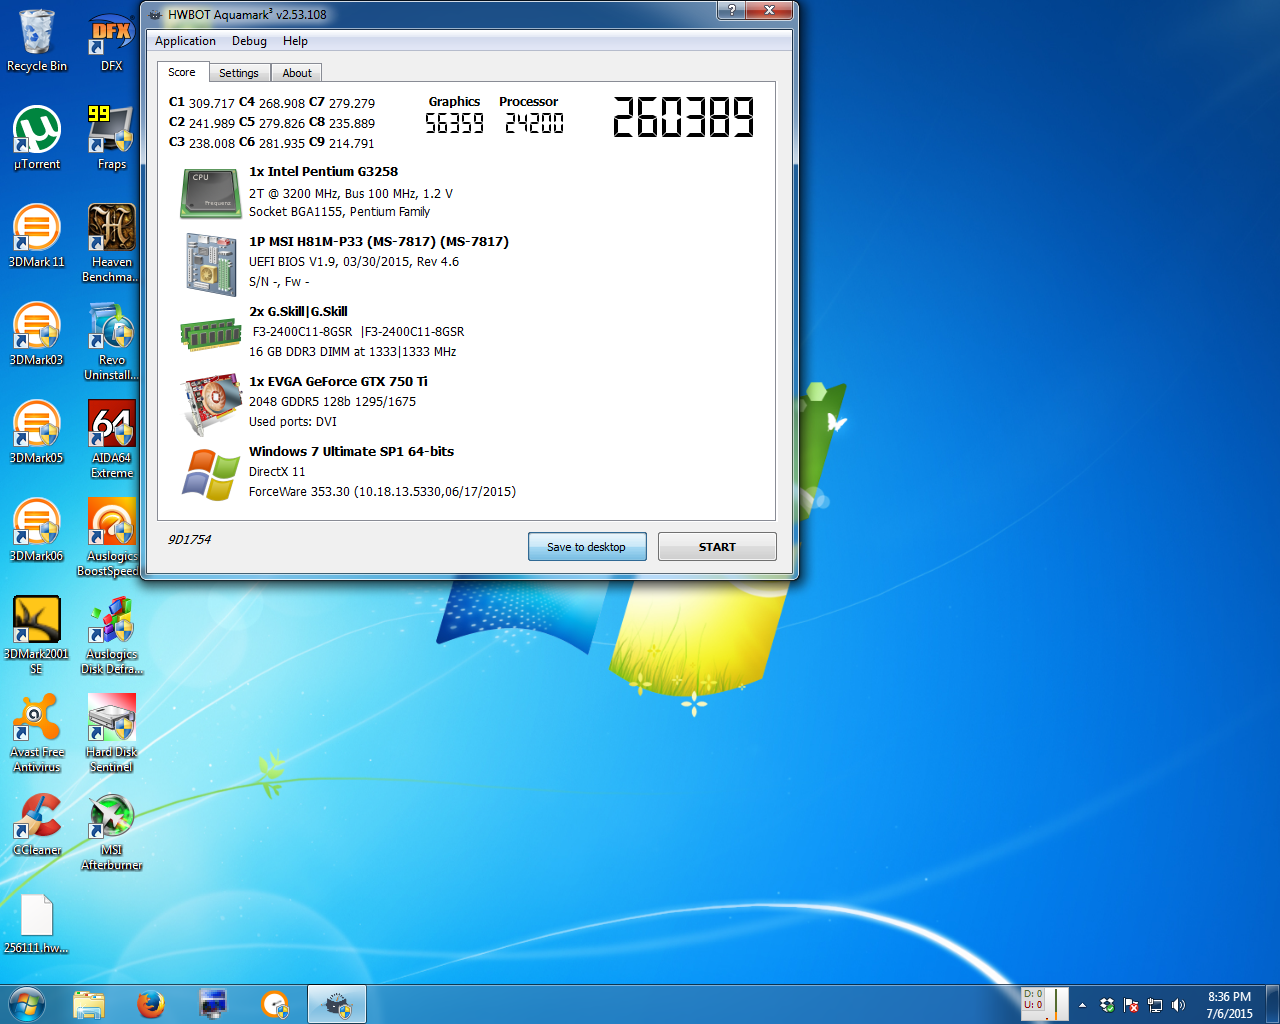Click the Action Center flag tray icon

click(1131, 1005)
